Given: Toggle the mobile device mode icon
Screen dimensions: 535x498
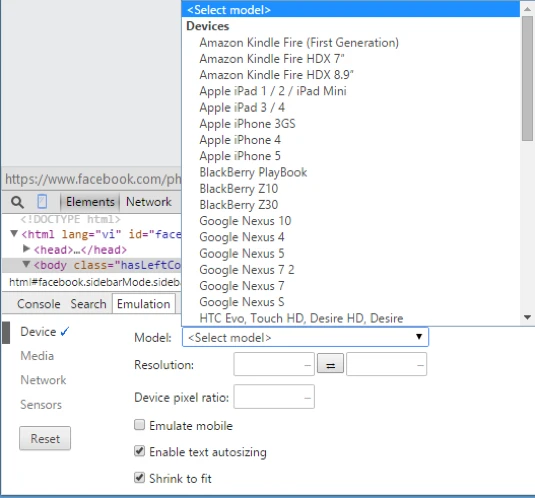Looking at the screenshot, I should click(x=42, y=202).
